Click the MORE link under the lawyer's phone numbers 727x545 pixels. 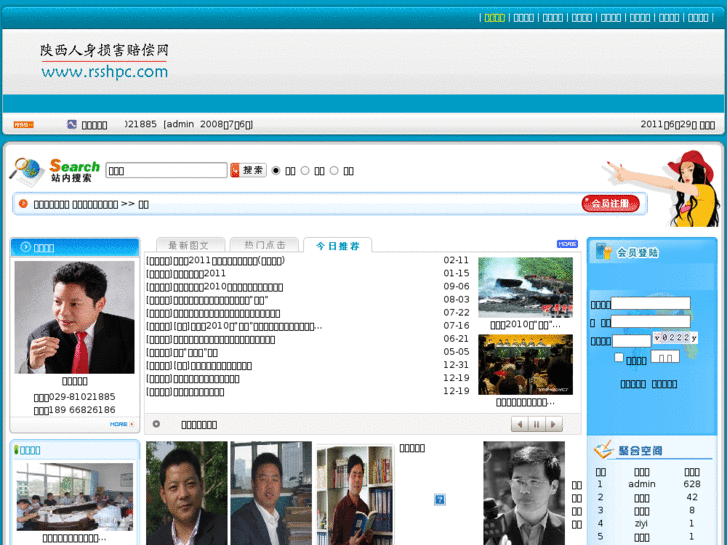pyautogui.click(x=121, y=424)
